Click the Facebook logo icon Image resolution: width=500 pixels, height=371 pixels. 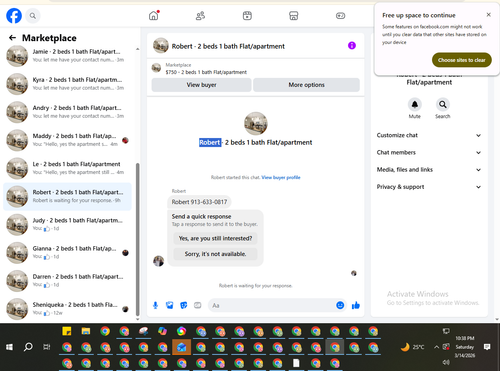(14, 16)
